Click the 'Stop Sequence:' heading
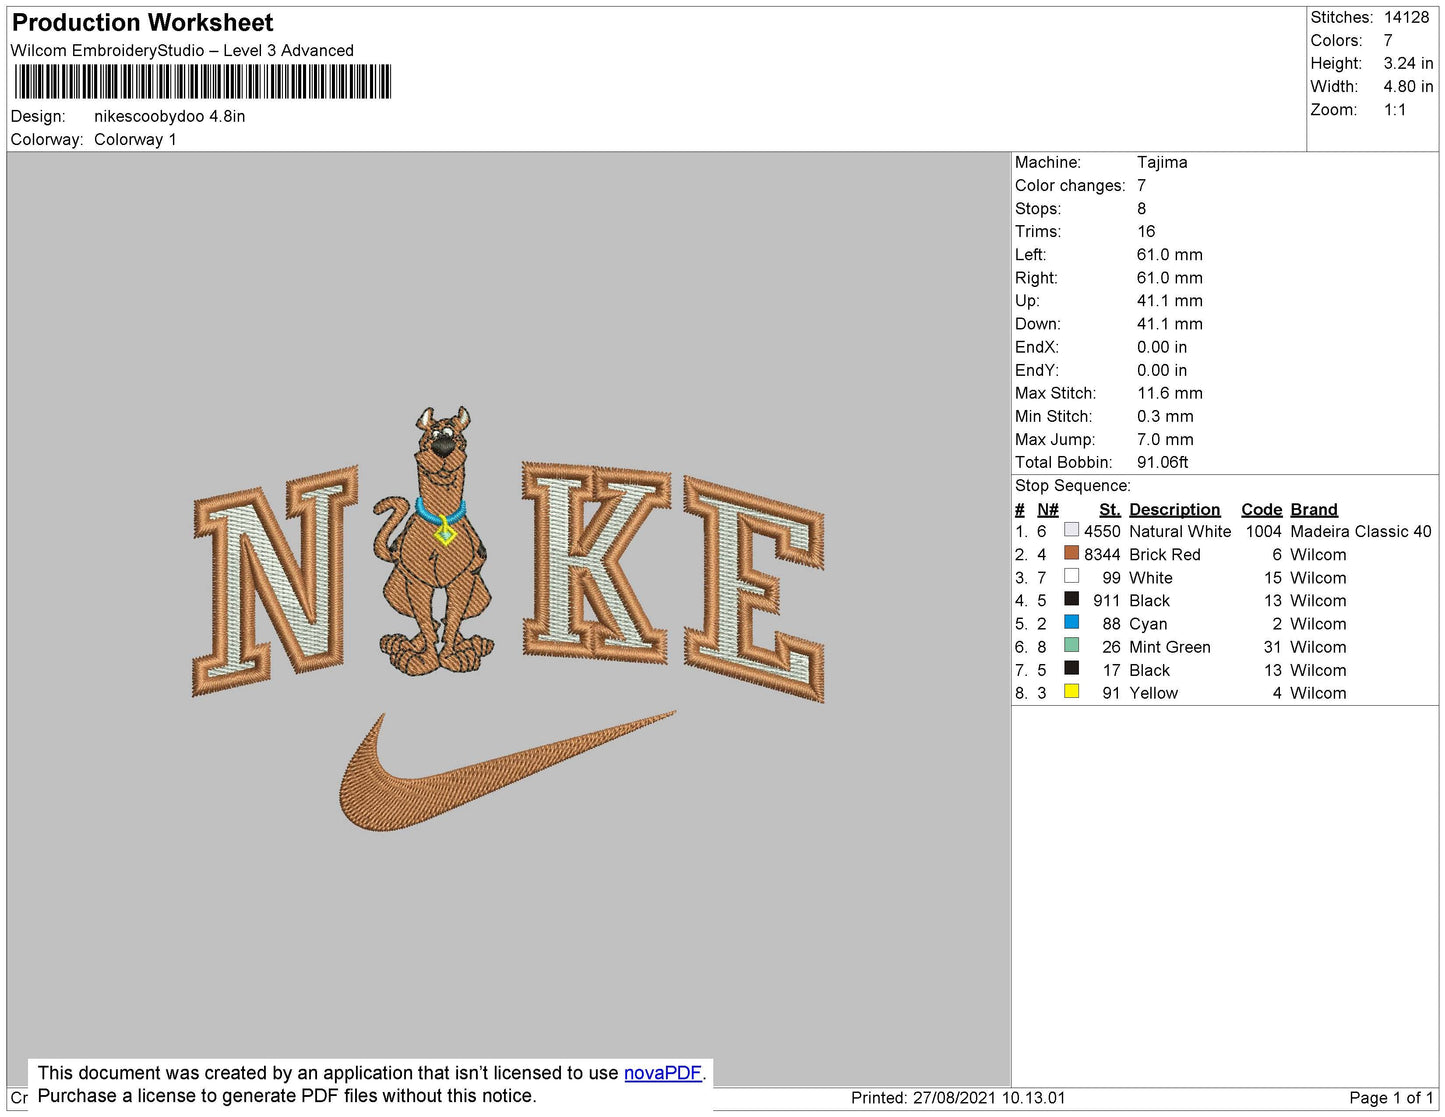 coord(1073,485)
